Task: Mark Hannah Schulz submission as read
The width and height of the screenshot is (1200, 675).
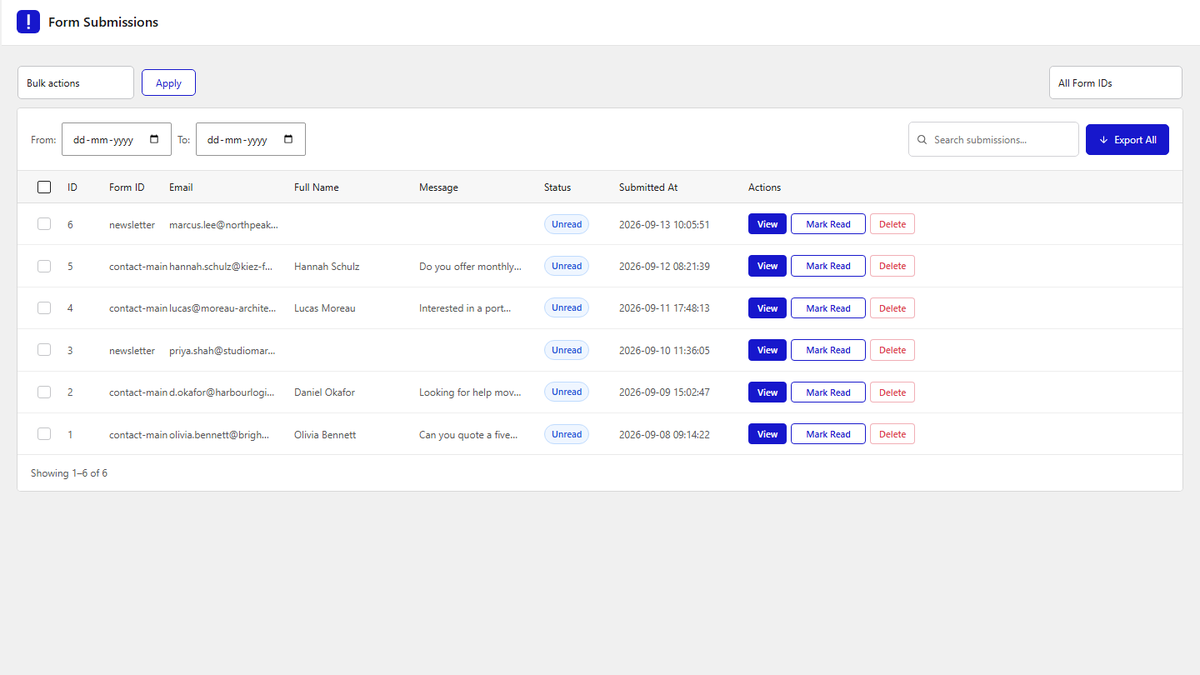Action: pyautogui.click(x=828, y=266)
